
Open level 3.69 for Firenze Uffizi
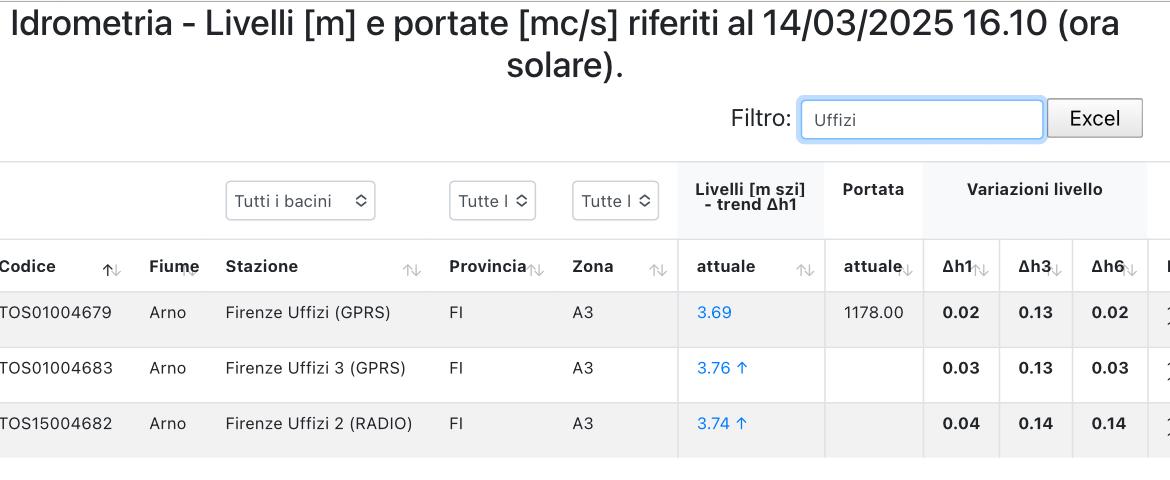(714, 313)
